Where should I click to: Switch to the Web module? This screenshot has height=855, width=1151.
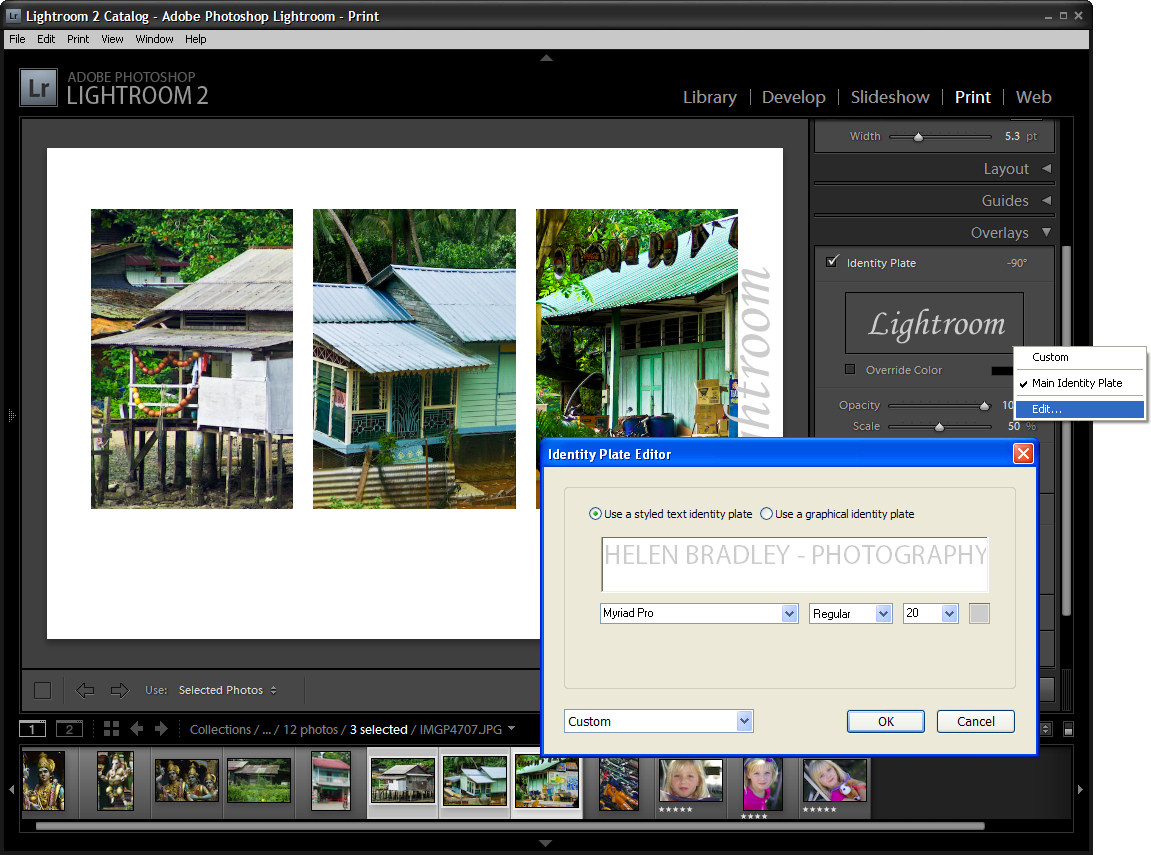click(1034, 97)
